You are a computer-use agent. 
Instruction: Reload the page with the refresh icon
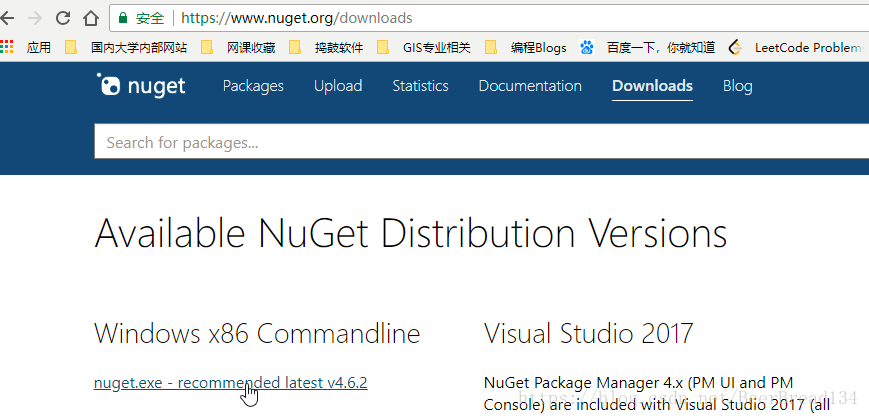tap(63, 18)
